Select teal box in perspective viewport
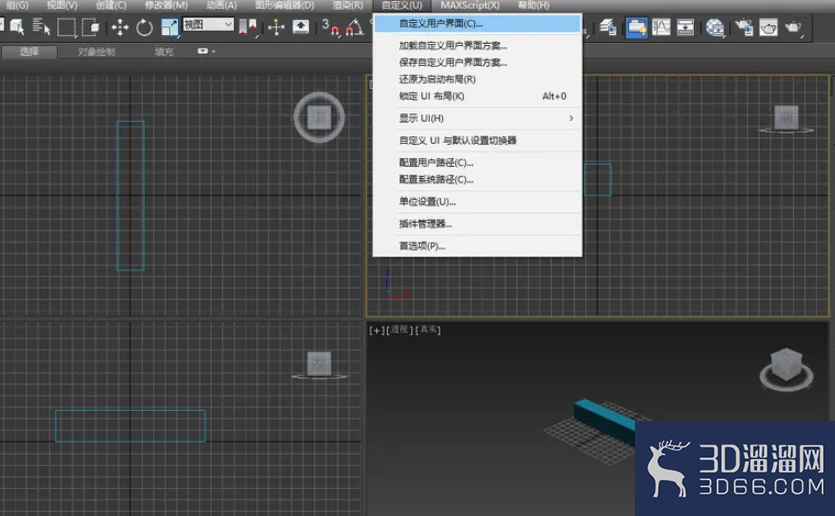The image size is (835, 516). (x=606, y=420)
